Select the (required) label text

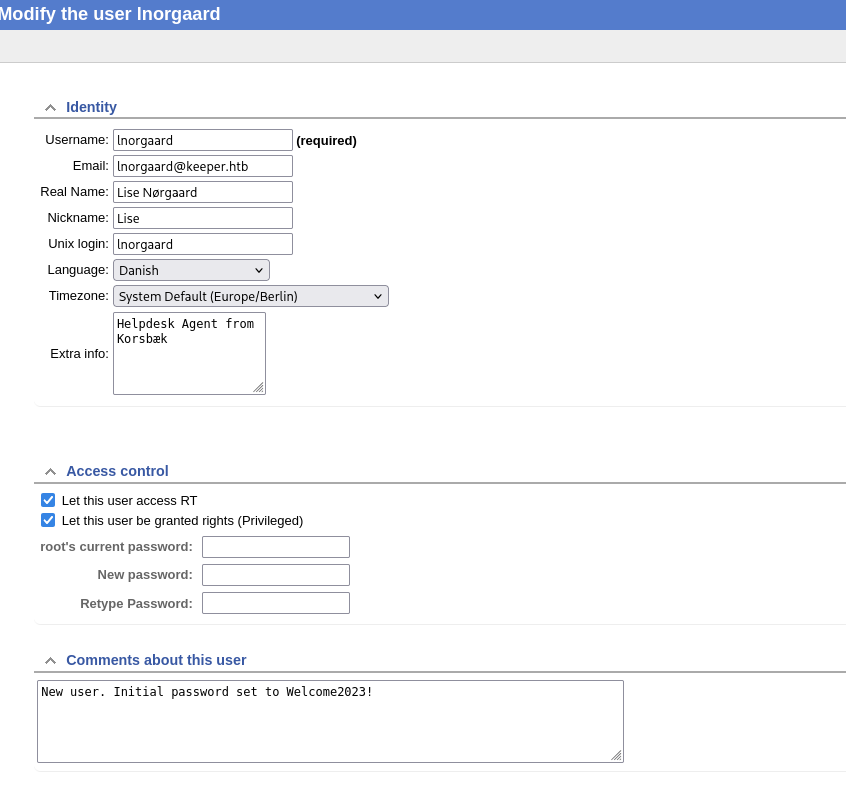(326, 141)
